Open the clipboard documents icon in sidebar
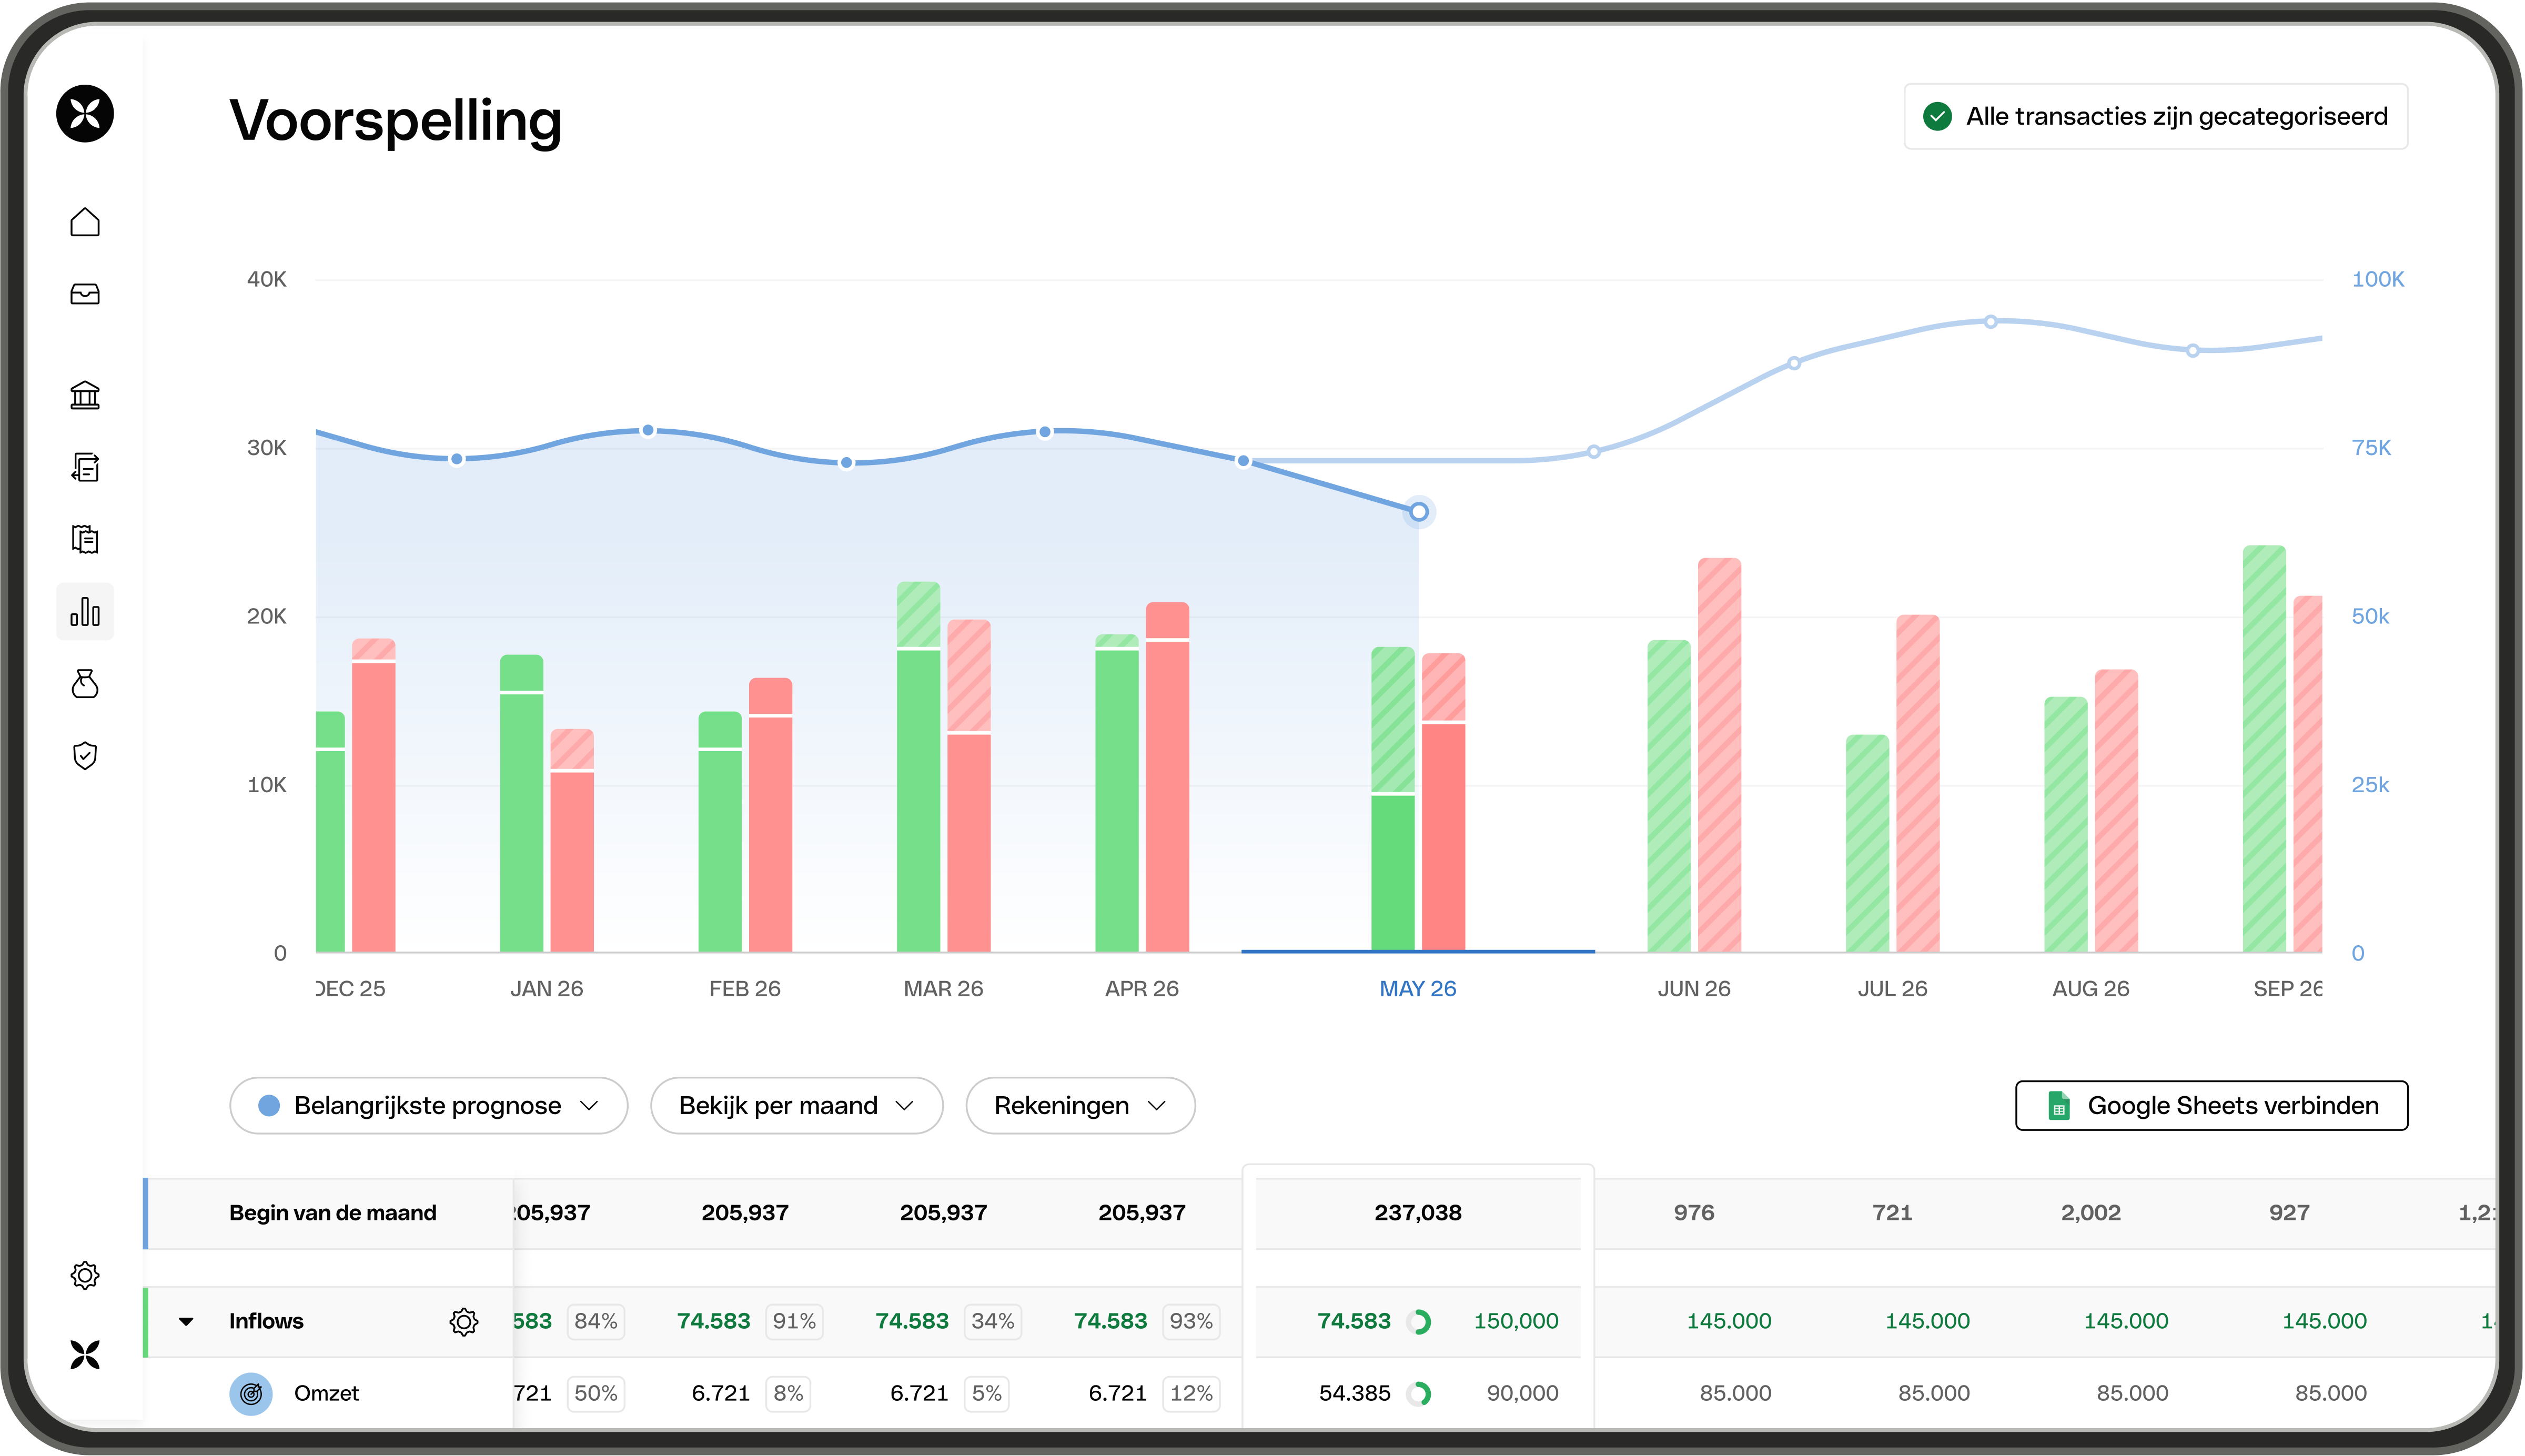 coord(85,539)
